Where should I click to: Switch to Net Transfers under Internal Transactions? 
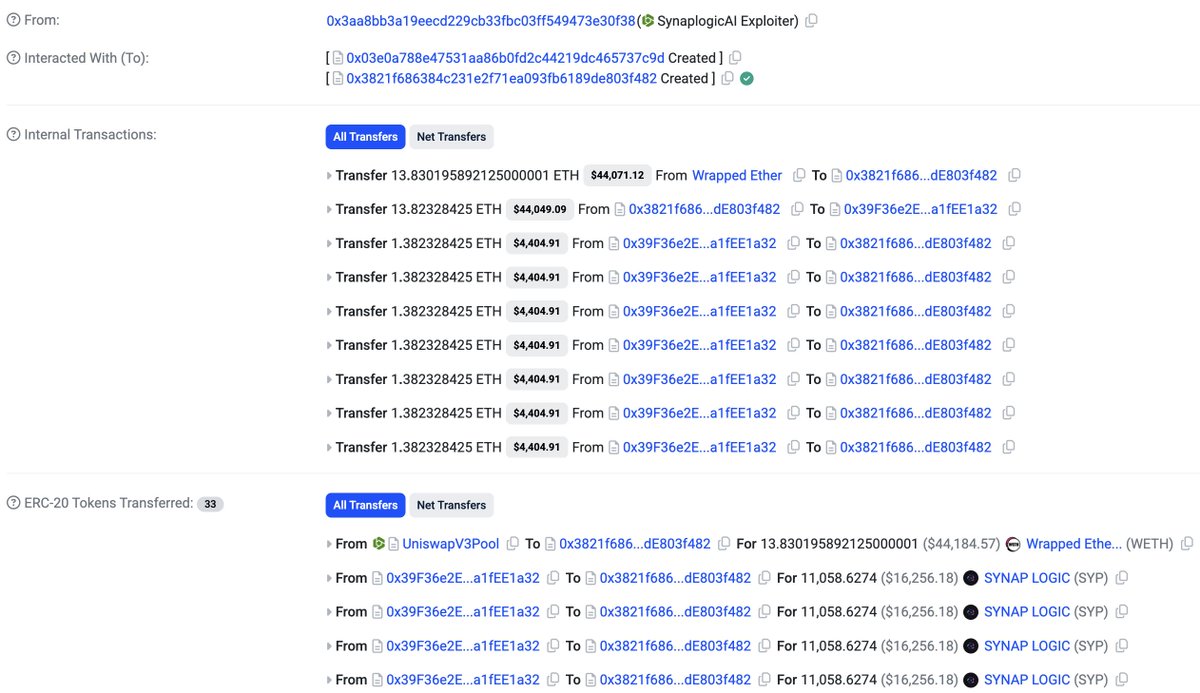451,137
